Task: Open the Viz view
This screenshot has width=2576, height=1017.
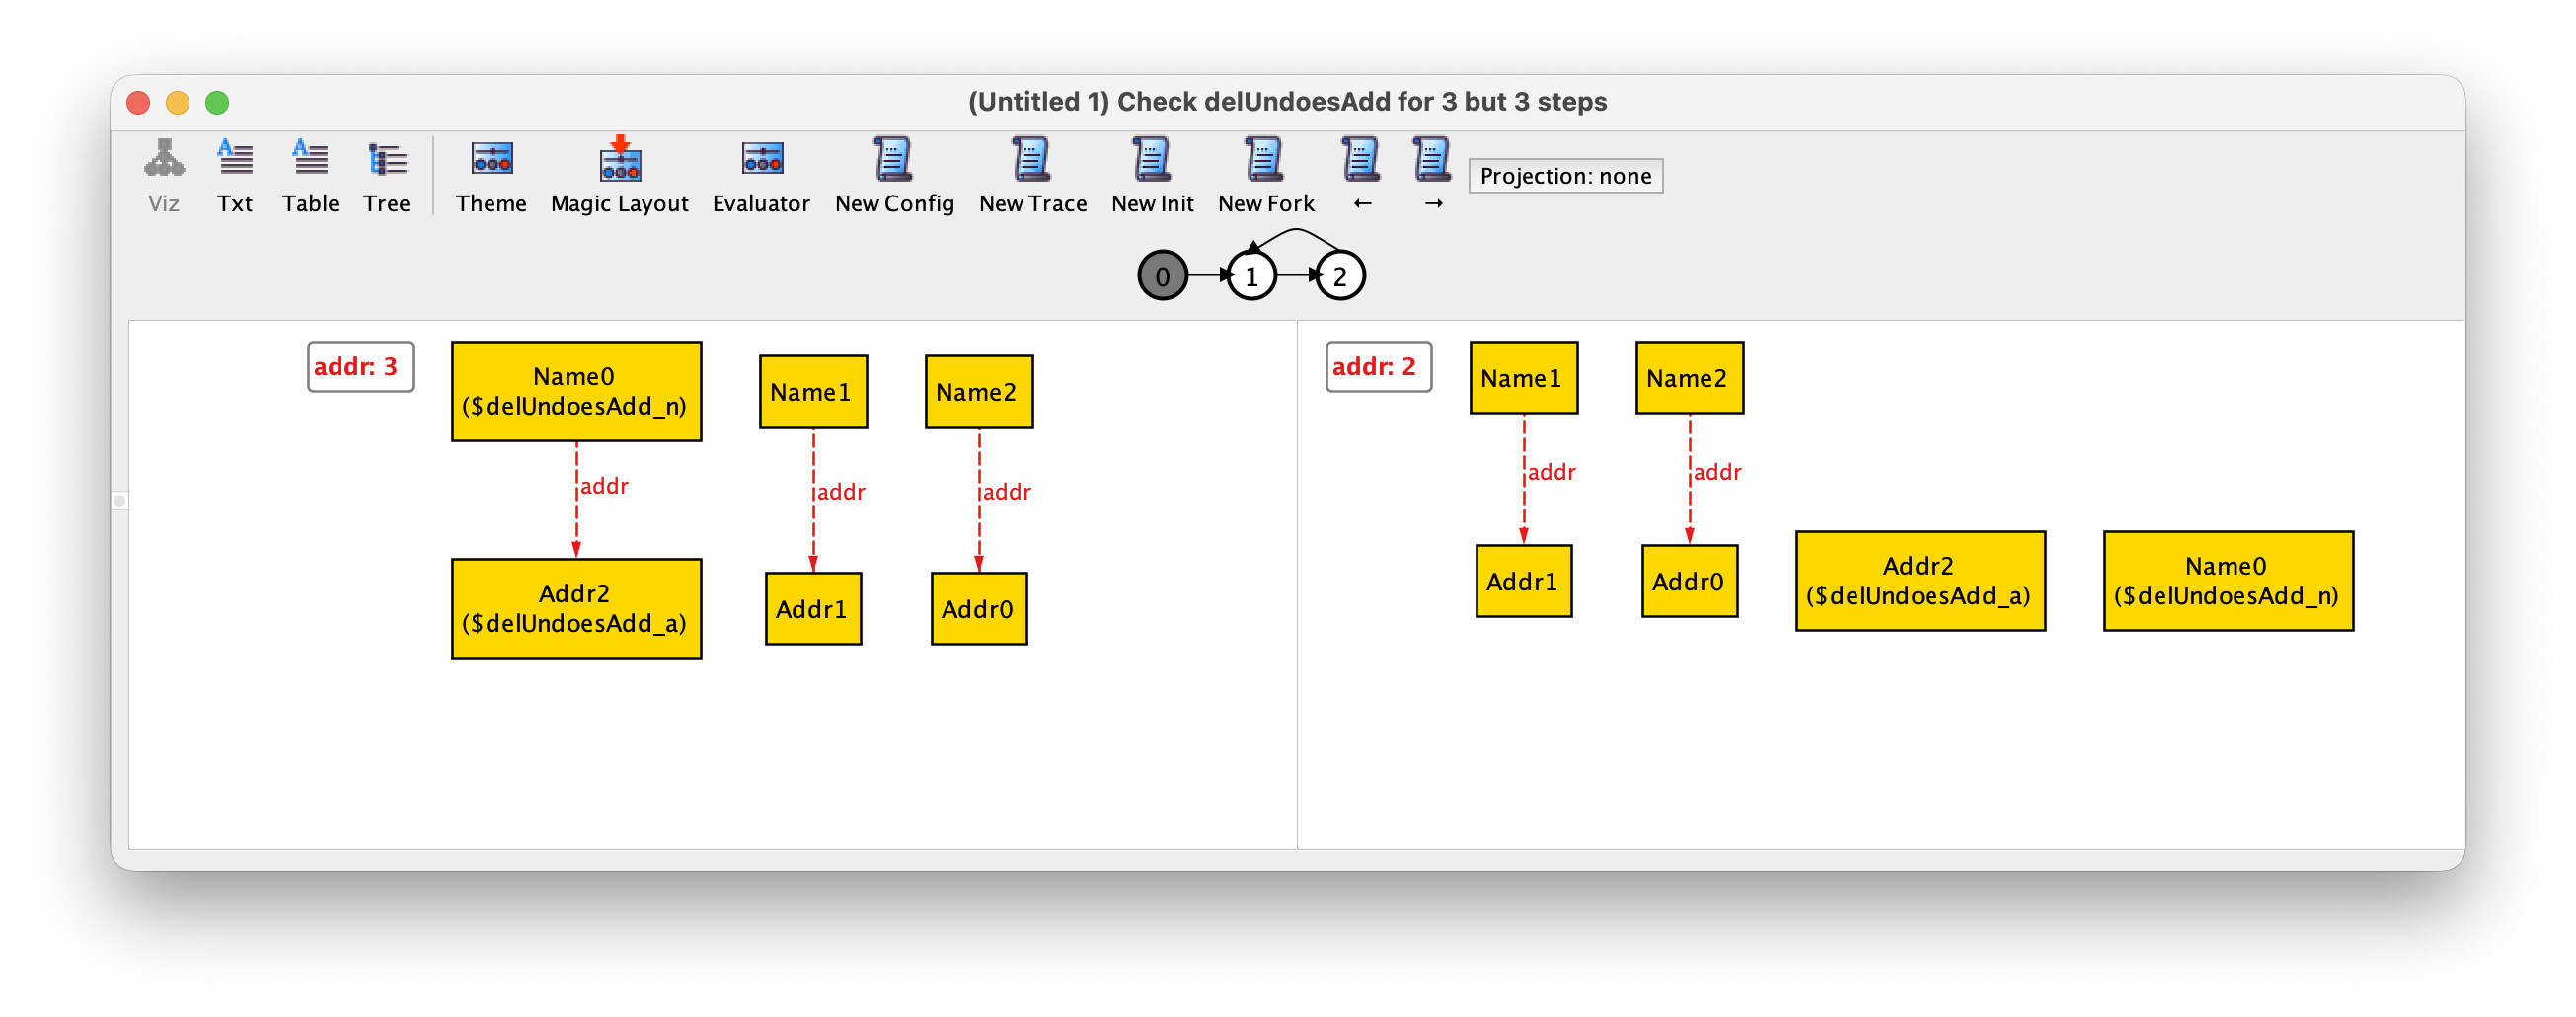Action: click(x=164, y=175)
